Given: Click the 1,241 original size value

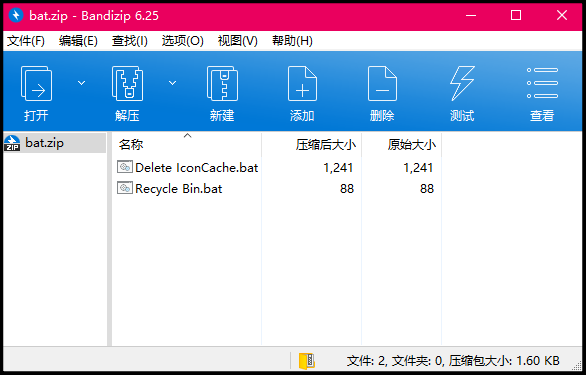Looking at the screenshot, I should (x=418, y=168).
